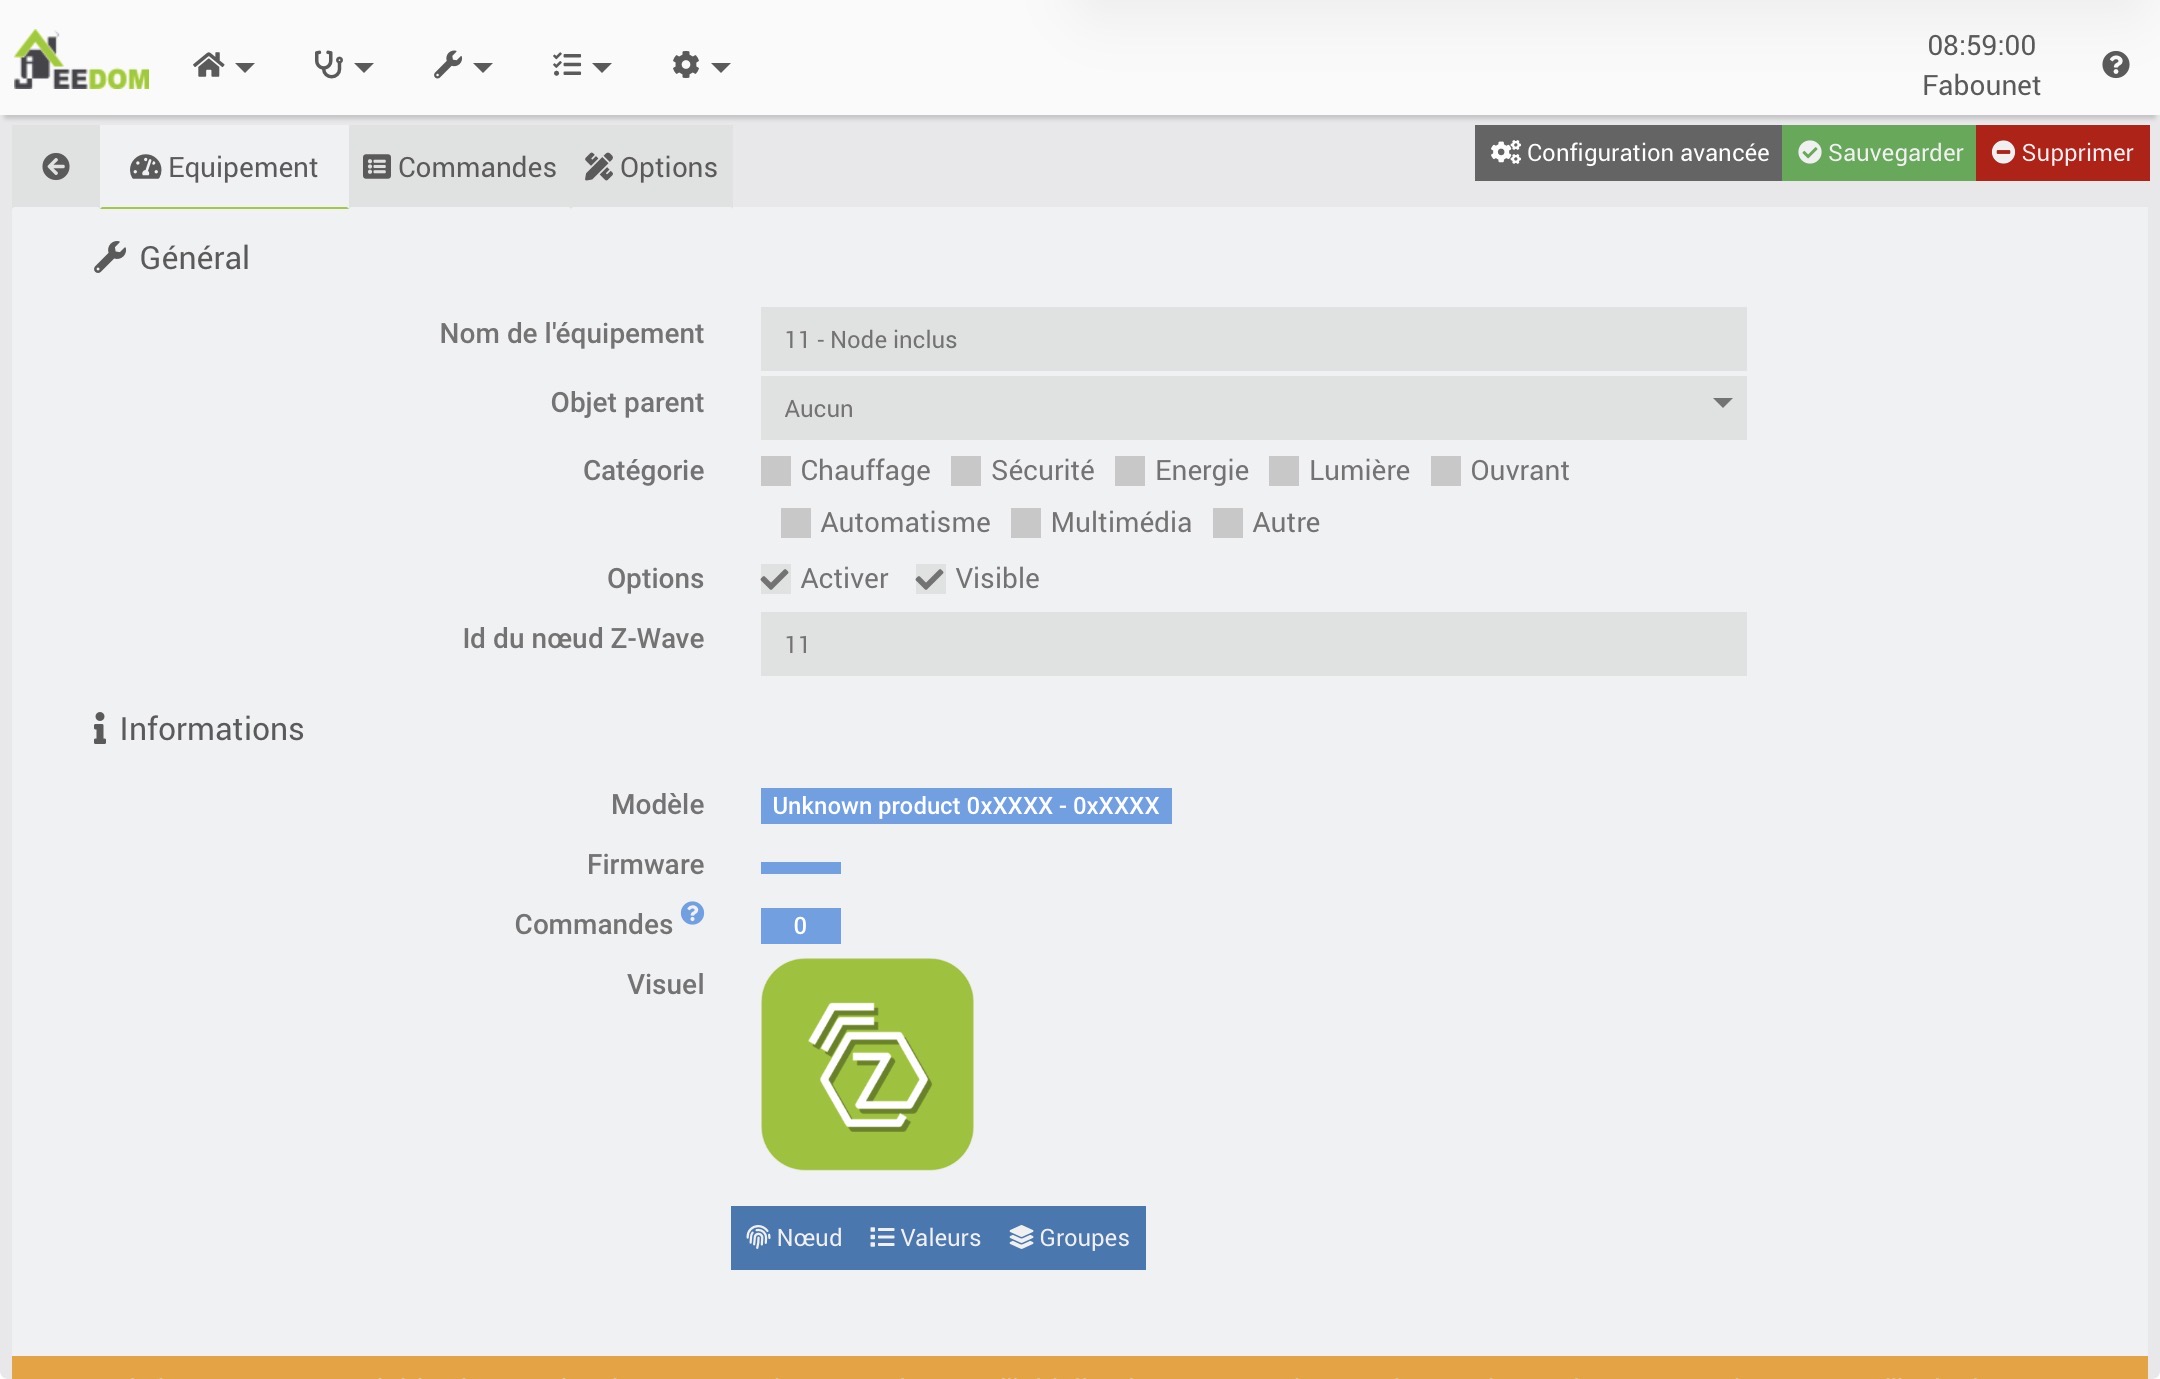Expand the Objet parent dropdown
Screen dimensions: 2160x1379
pyautogui.click(x=1253, y=408)
